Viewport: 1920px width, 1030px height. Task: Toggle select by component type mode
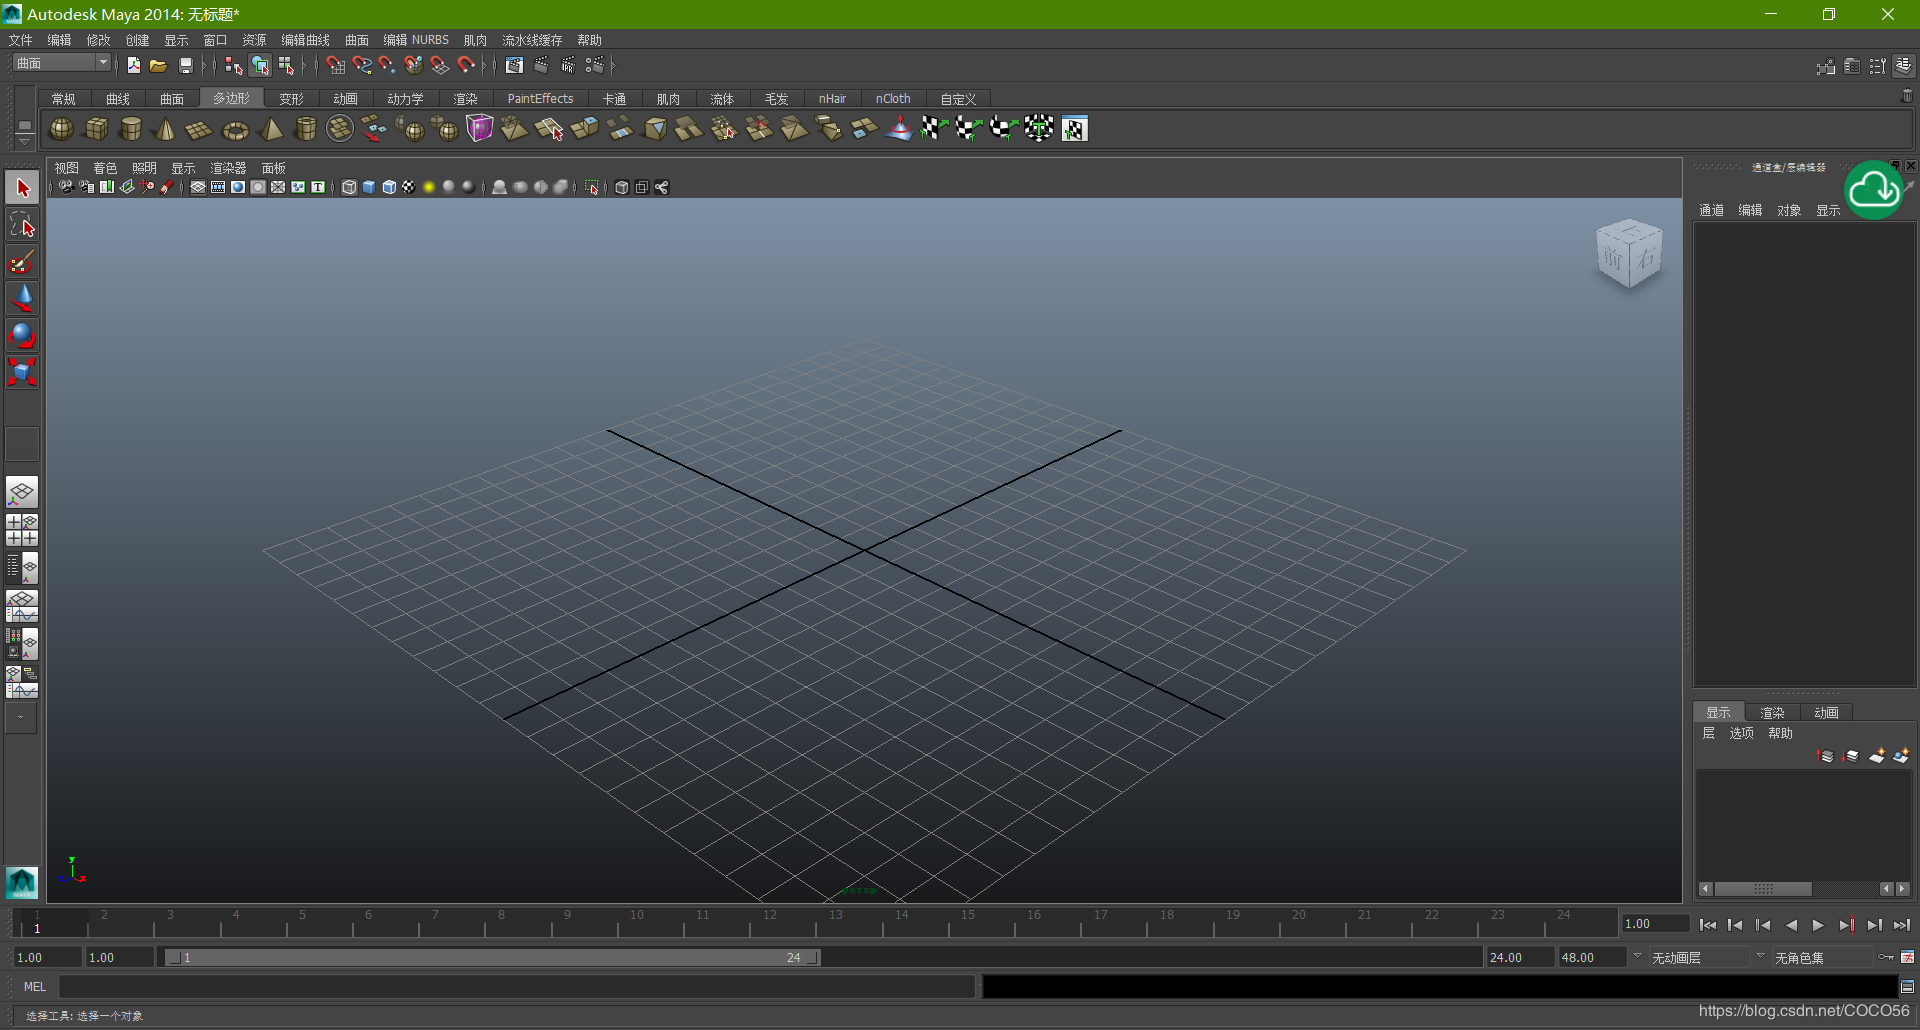coord(287,65)
